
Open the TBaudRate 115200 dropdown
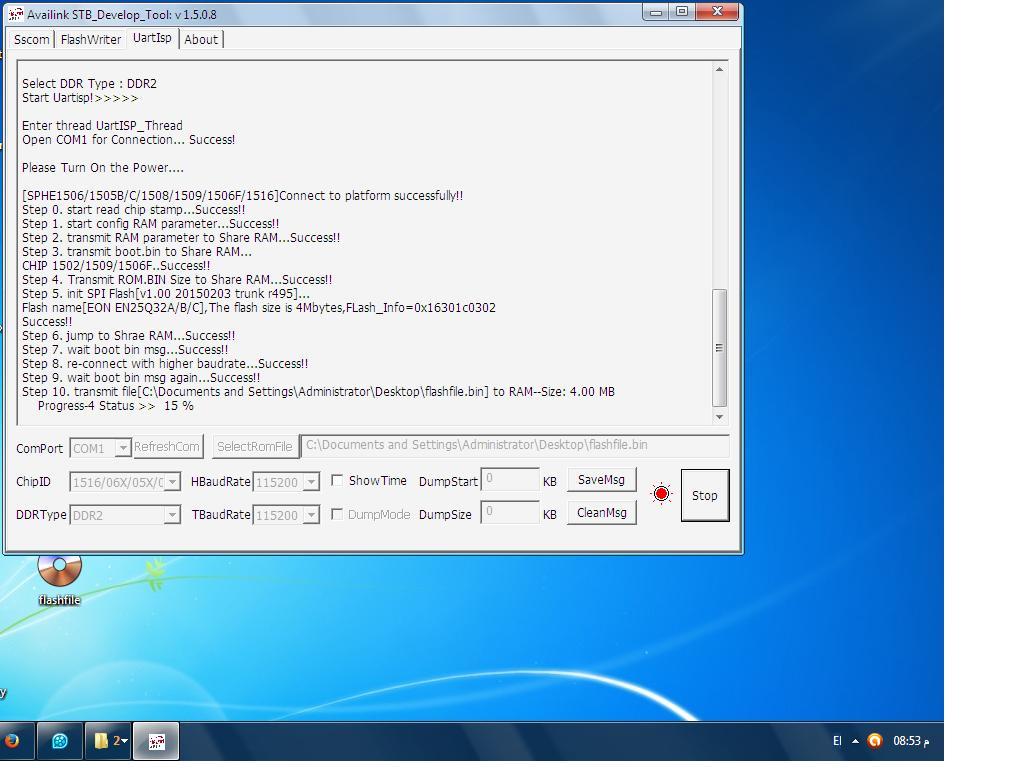coord(312,515)
